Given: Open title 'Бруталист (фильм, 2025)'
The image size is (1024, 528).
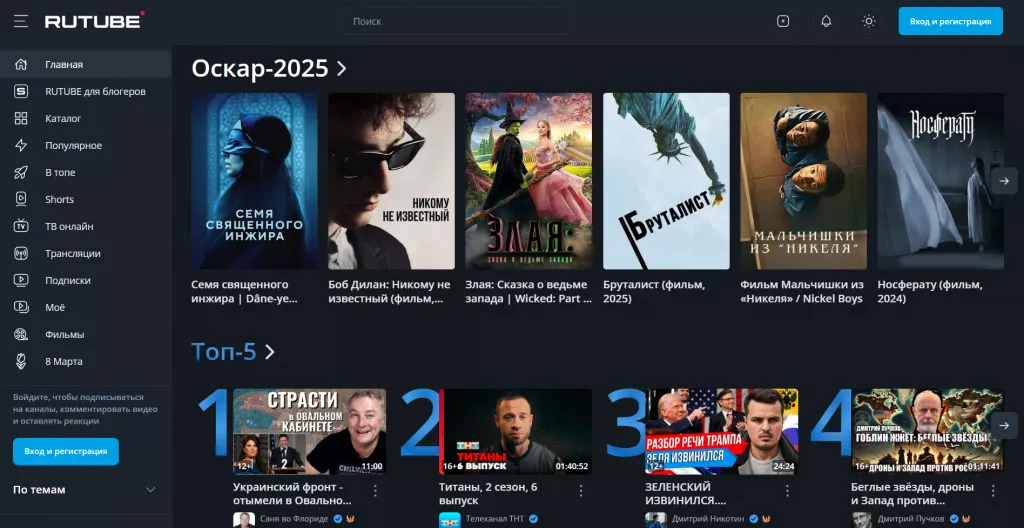Looking at the screenshot, I should click(x=654, y=291).
